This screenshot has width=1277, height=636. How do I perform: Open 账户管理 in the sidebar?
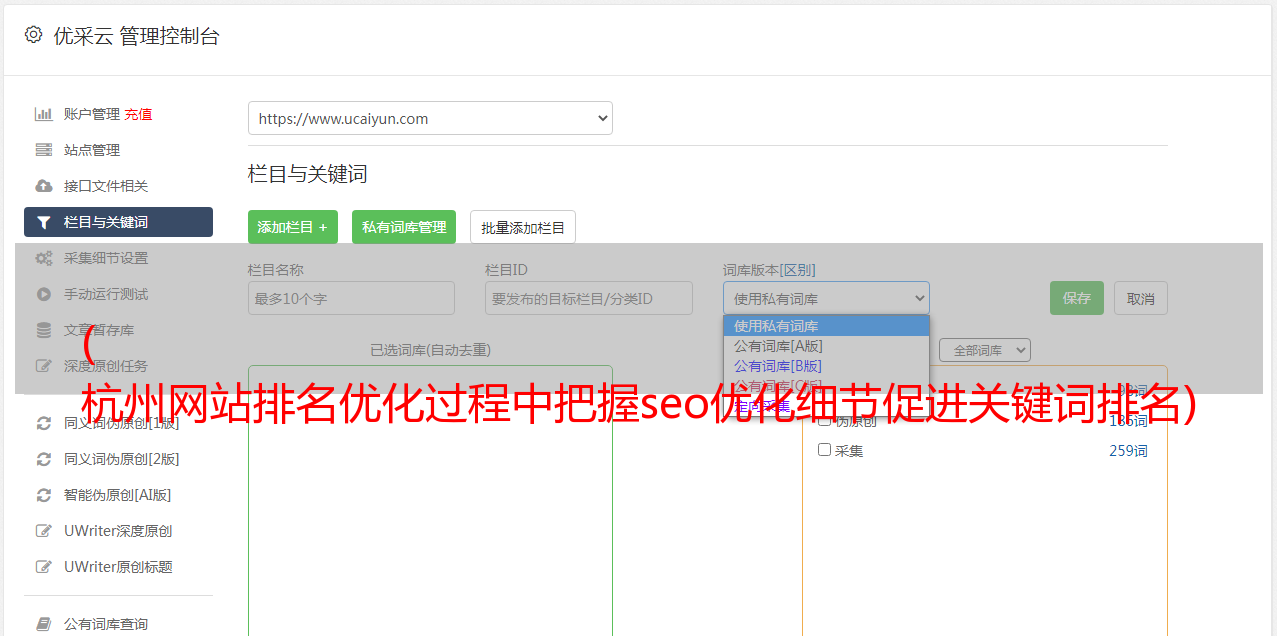92,114
